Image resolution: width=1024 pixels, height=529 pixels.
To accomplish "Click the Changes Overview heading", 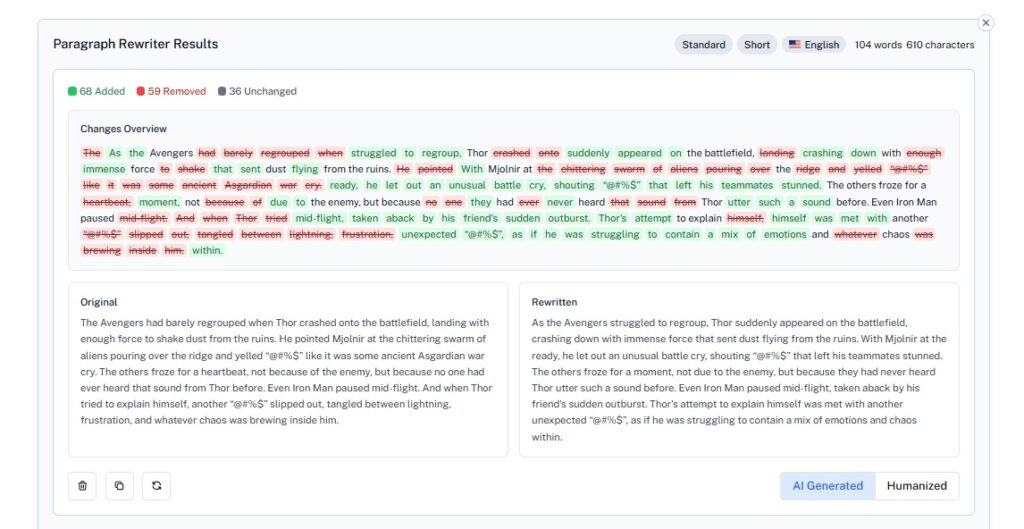I will tap(124, 129).
